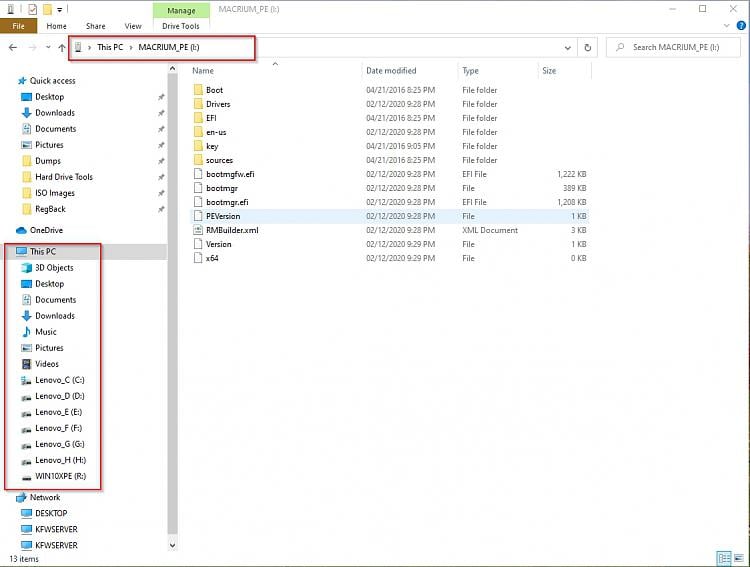Select Lenovo_C (C:) drive in sidebar

click(59, 380)
